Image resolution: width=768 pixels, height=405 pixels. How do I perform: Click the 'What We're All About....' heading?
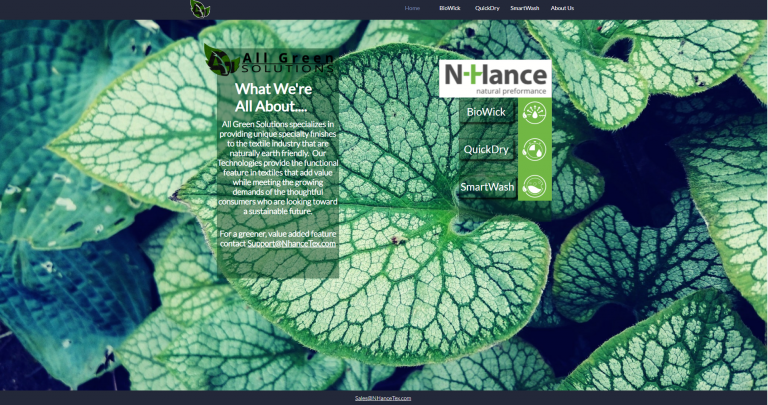coord(271,97)
